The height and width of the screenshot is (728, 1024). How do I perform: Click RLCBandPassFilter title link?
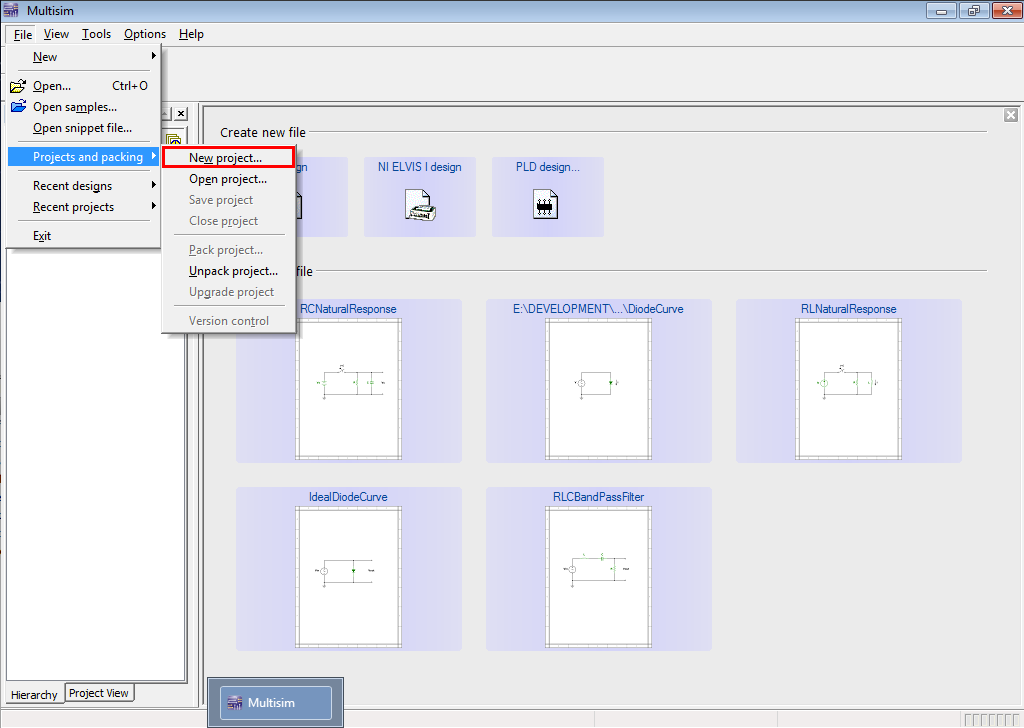[598, 497]
